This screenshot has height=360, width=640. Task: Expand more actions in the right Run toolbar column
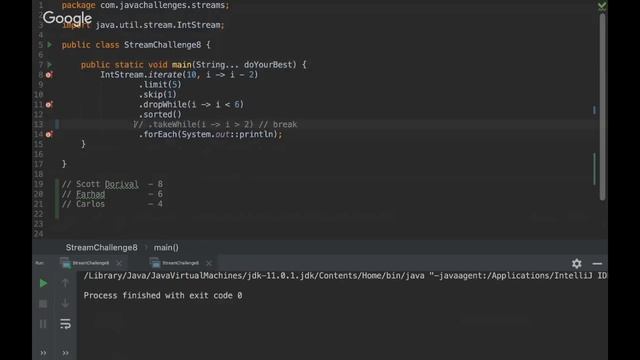click(x=65, y=353)
